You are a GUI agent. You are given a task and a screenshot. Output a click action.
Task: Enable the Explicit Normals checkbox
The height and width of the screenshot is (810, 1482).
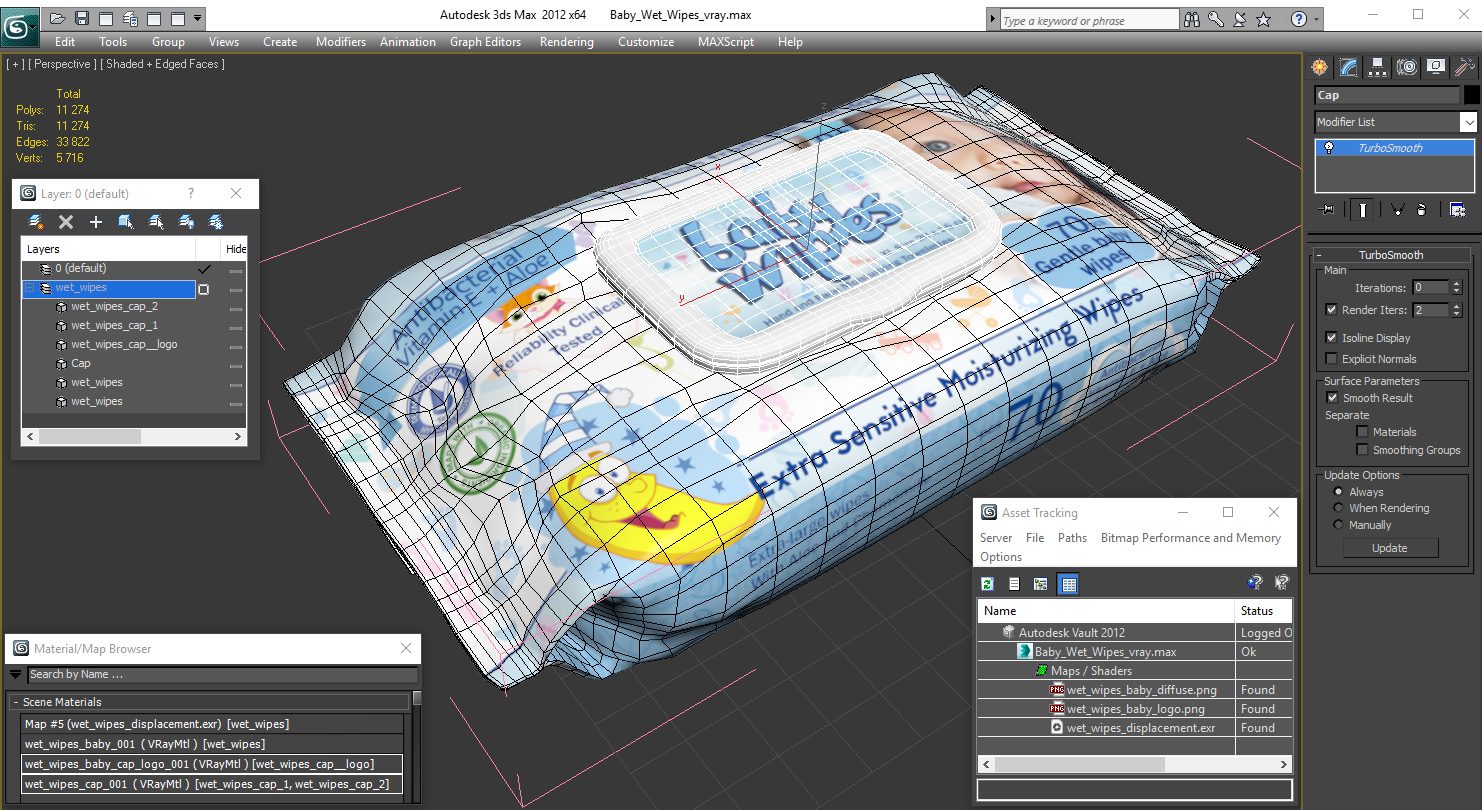click(1331, 359)
